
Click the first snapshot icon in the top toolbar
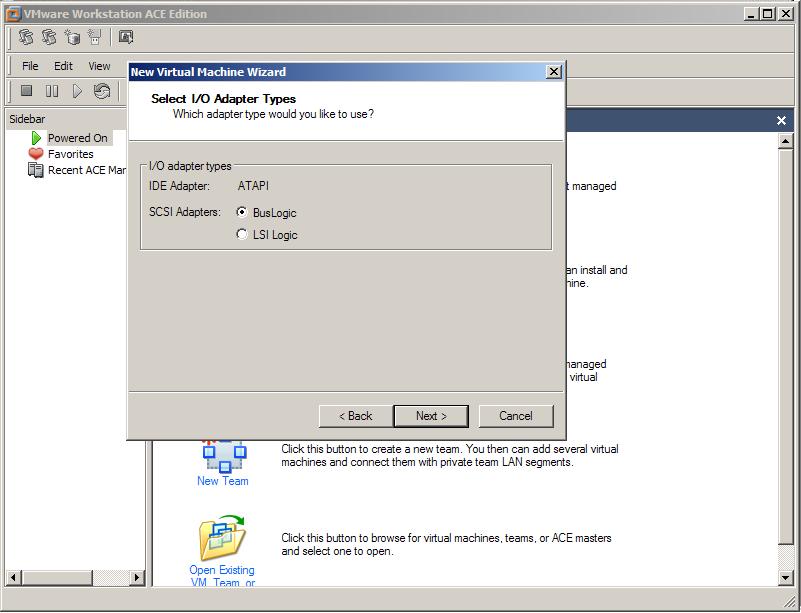click(x=26, y=37)
